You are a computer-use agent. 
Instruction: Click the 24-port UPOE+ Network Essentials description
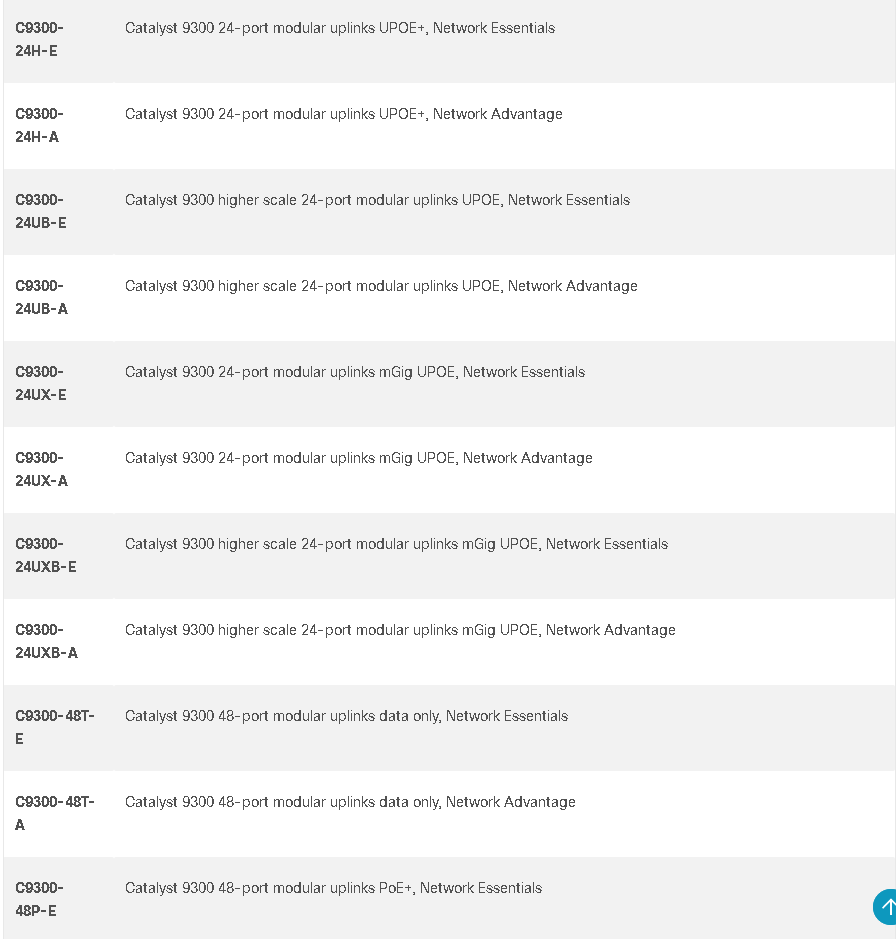(x=340, y=28)
